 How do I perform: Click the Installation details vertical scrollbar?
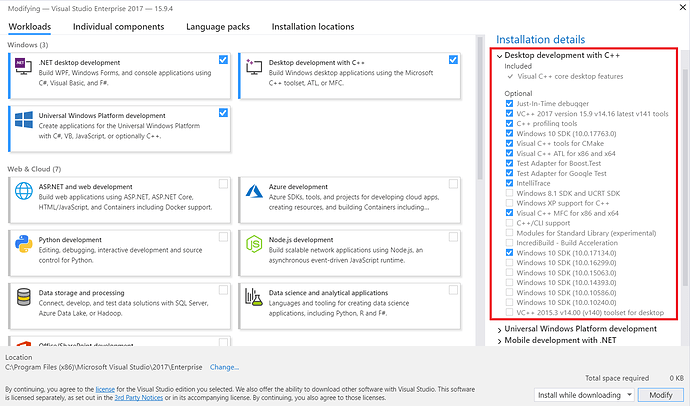click(x=686, y=176)
